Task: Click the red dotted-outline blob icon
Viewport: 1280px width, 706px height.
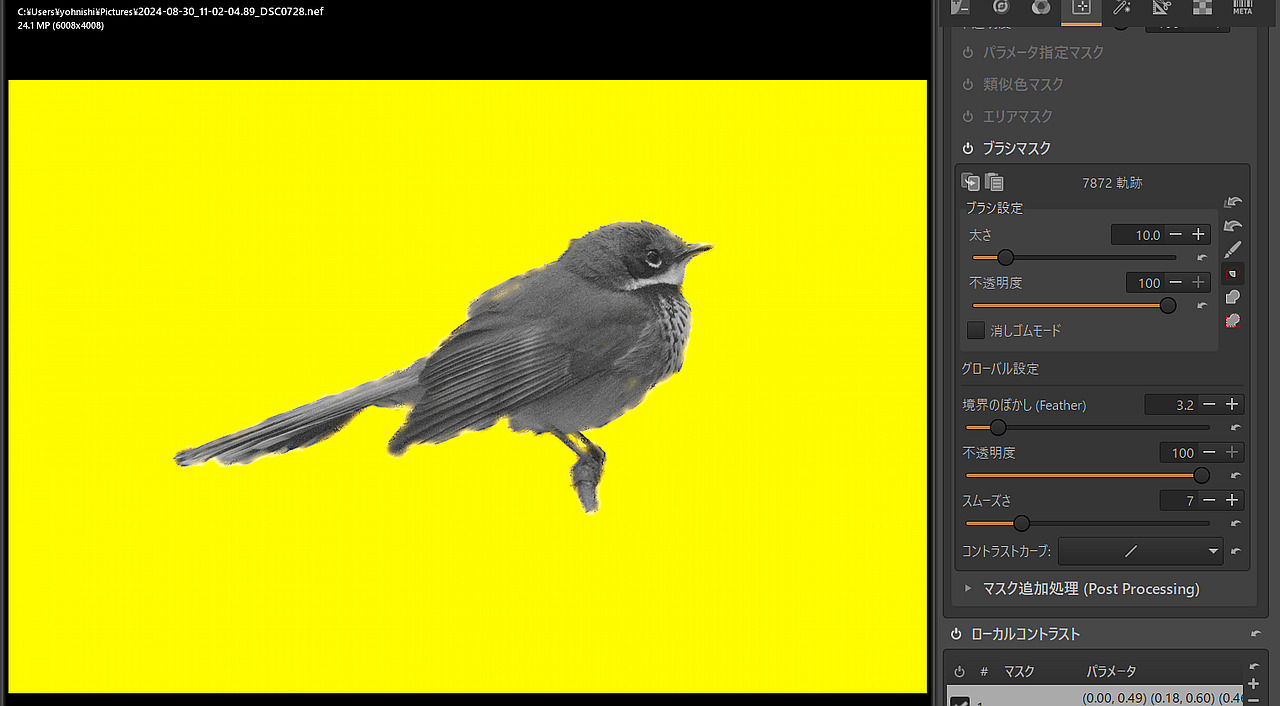Action: coord(1233,321)
